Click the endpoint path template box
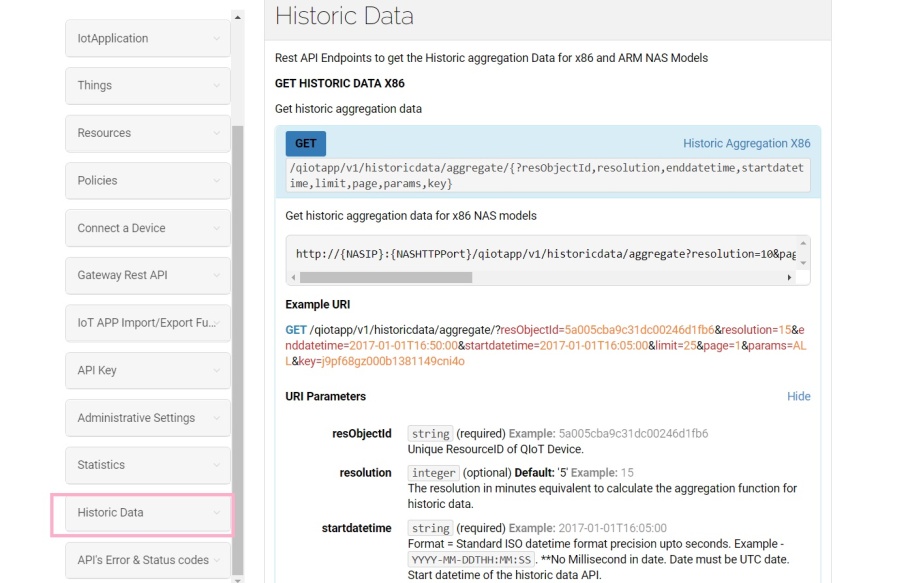Screen dimensions: 908x583 point(547,176)
